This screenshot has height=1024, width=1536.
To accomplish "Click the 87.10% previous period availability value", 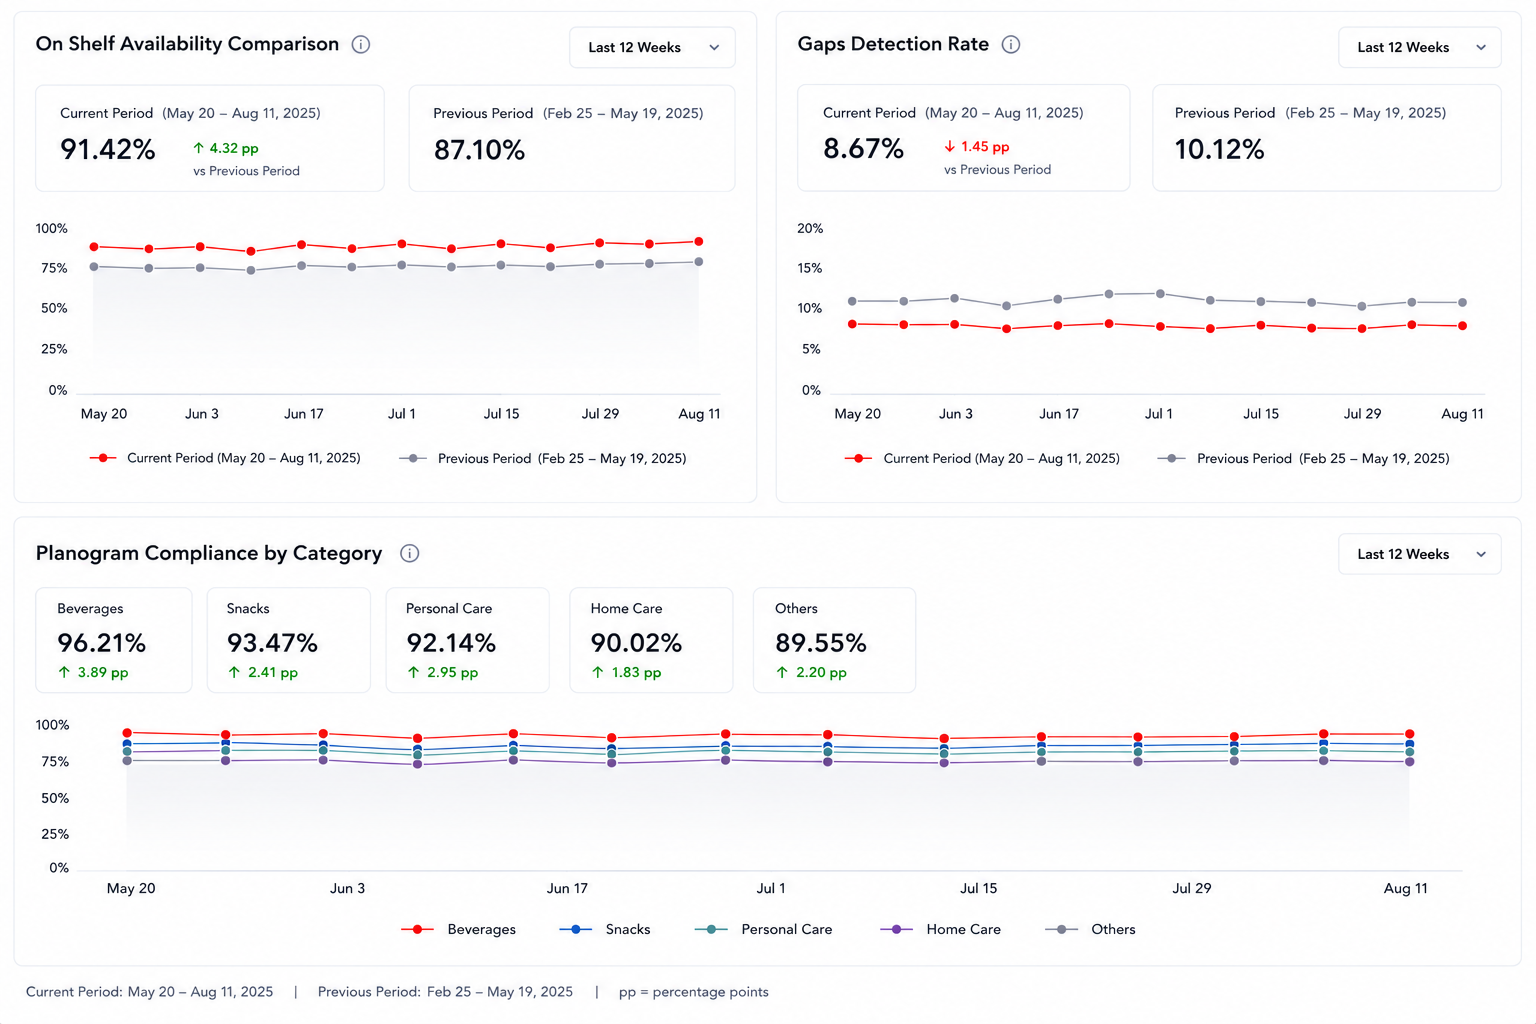I will pos(479,150).
